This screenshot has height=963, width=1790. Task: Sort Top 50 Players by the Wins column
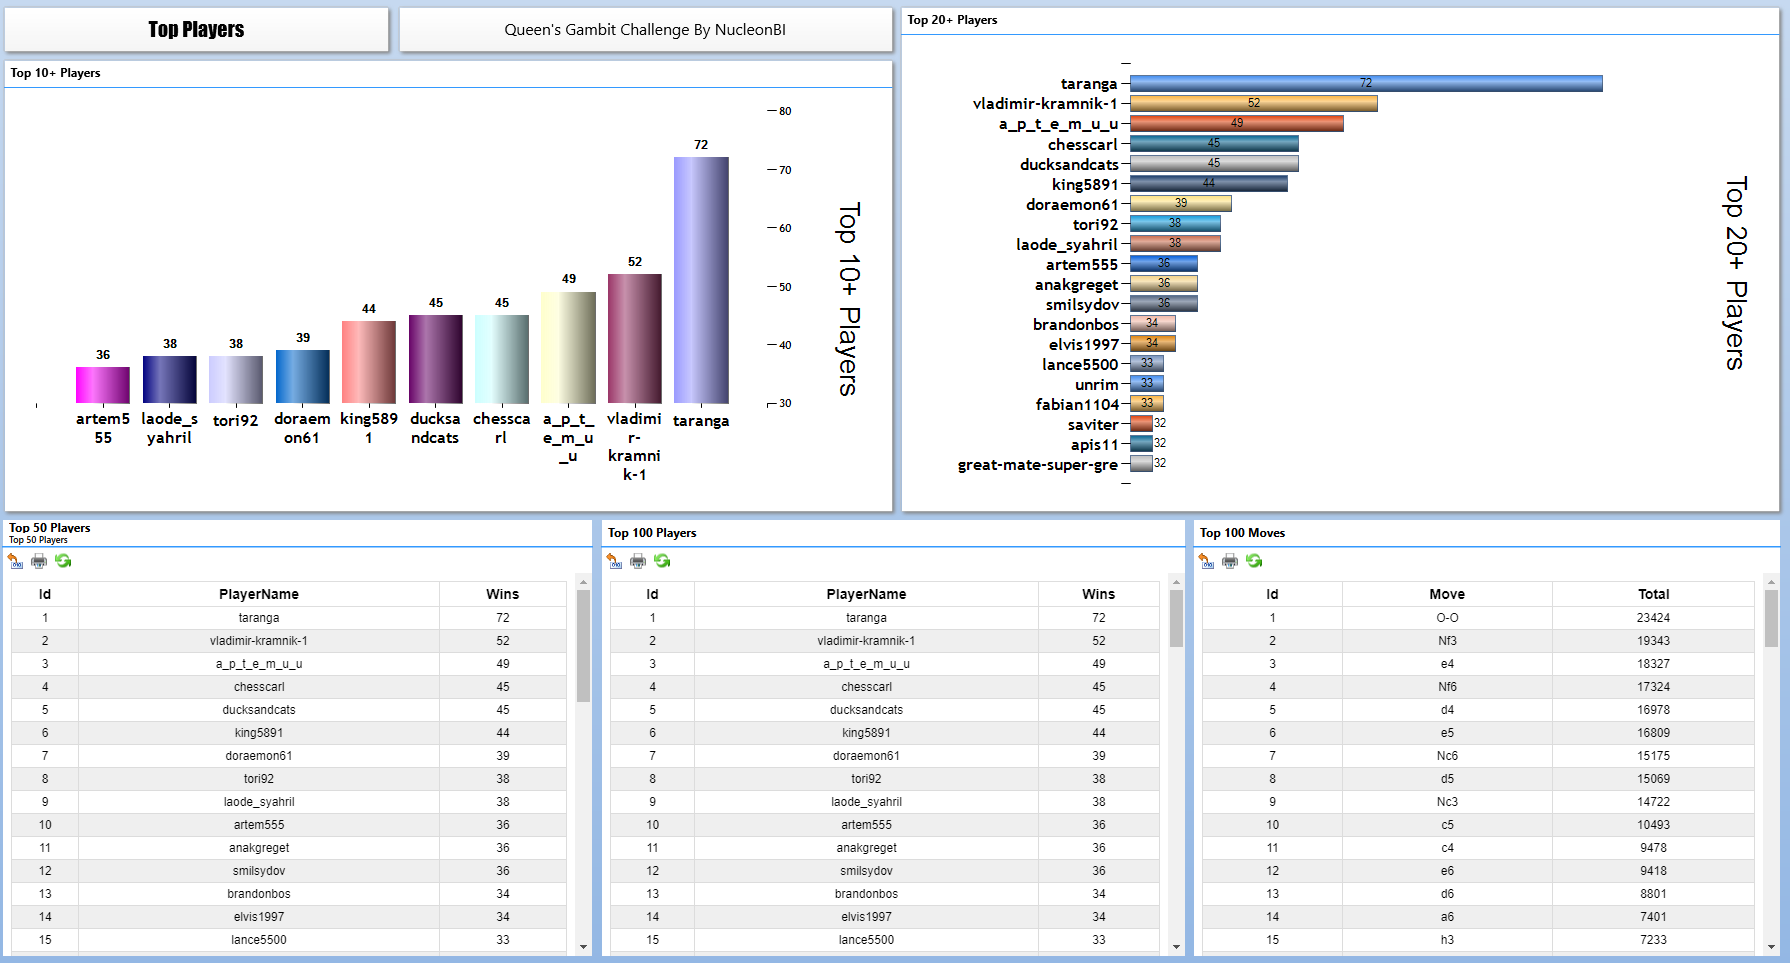tap(503, 593)
